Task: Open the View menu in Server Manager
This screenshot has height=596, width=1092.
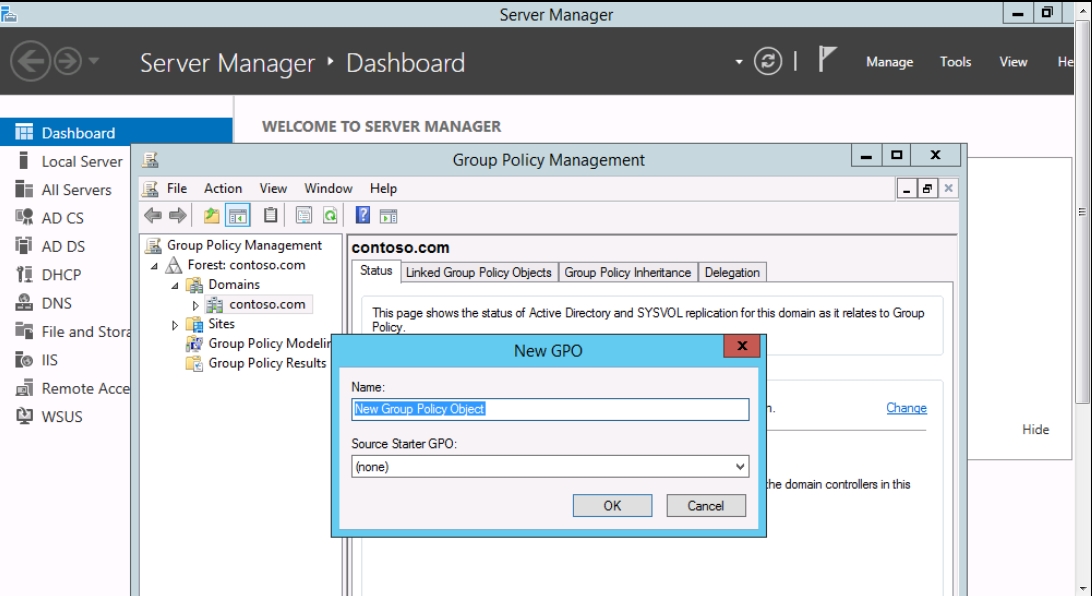Action: tap(1013, 61)
